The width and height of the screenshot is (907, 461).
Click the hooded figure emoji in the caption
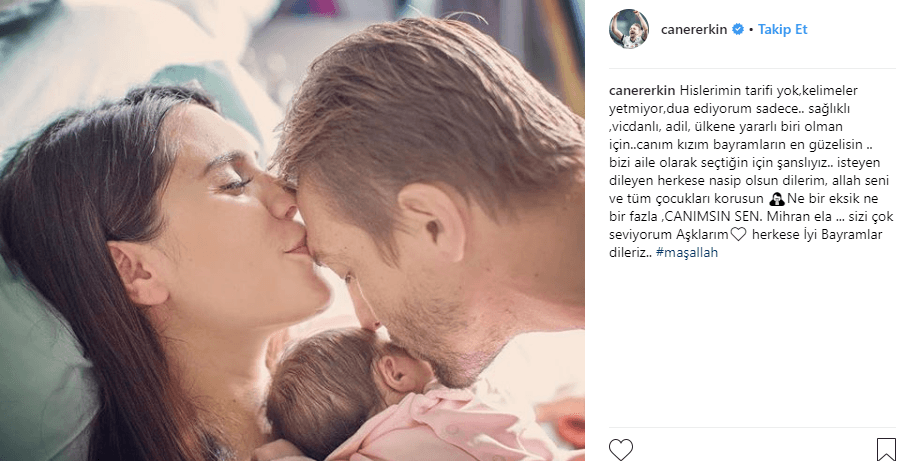click(x=776, y=199)
